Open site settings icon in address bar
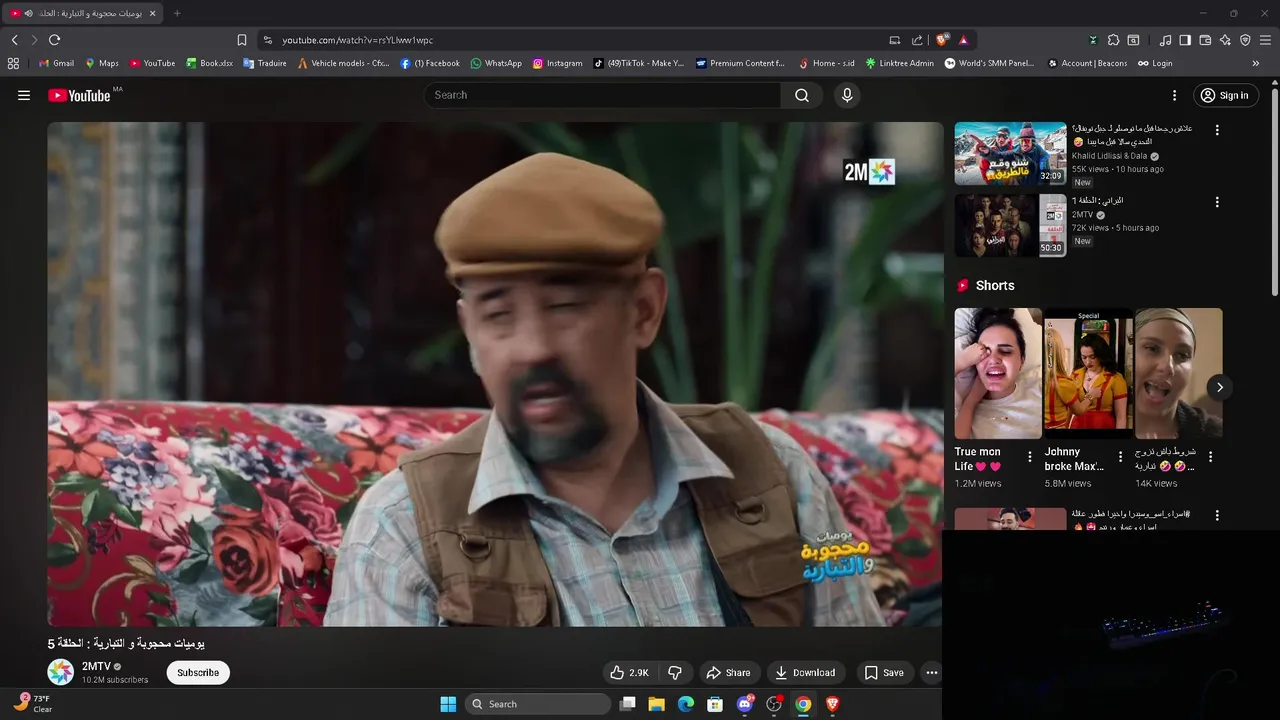The height and width of the screenshot is (720, 1280). [x=267, y=40]
